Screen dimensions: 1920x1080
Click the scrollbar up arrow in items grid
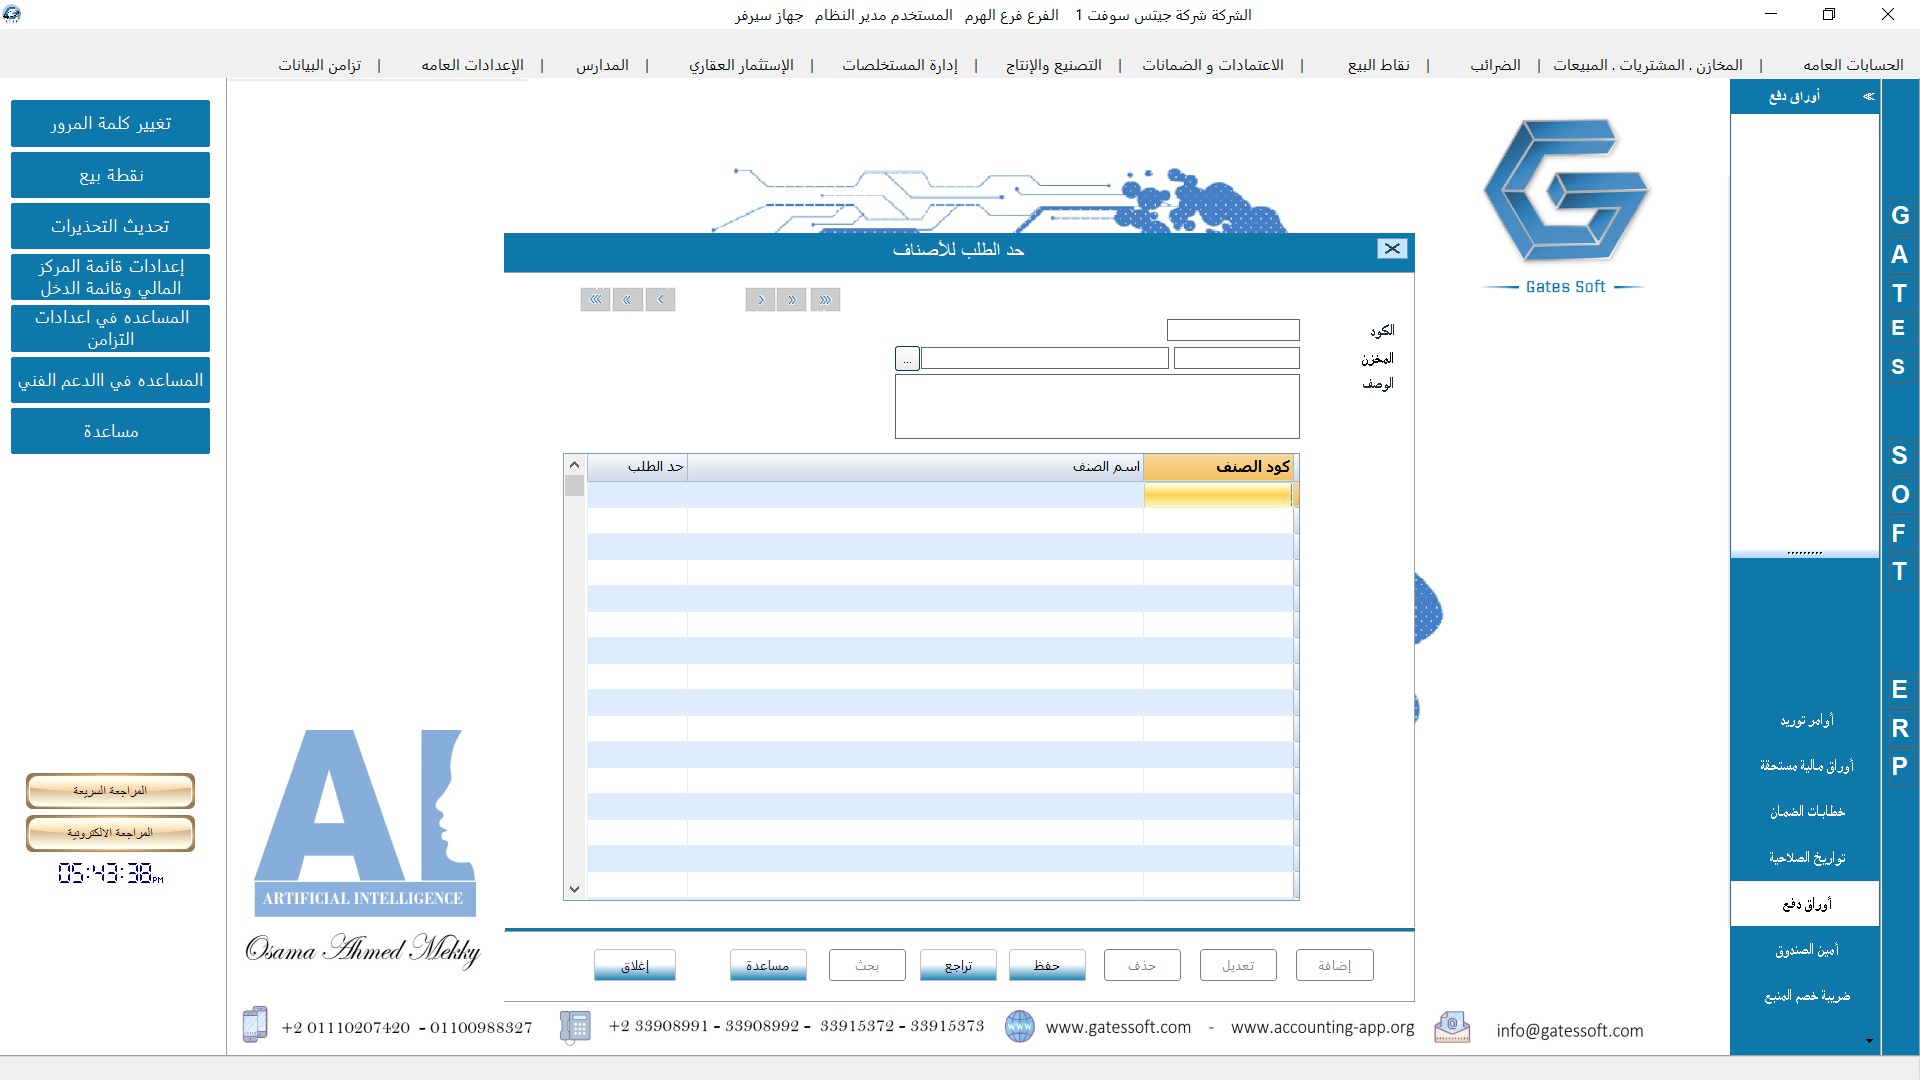pyautogui.click(x=574, y=465)
